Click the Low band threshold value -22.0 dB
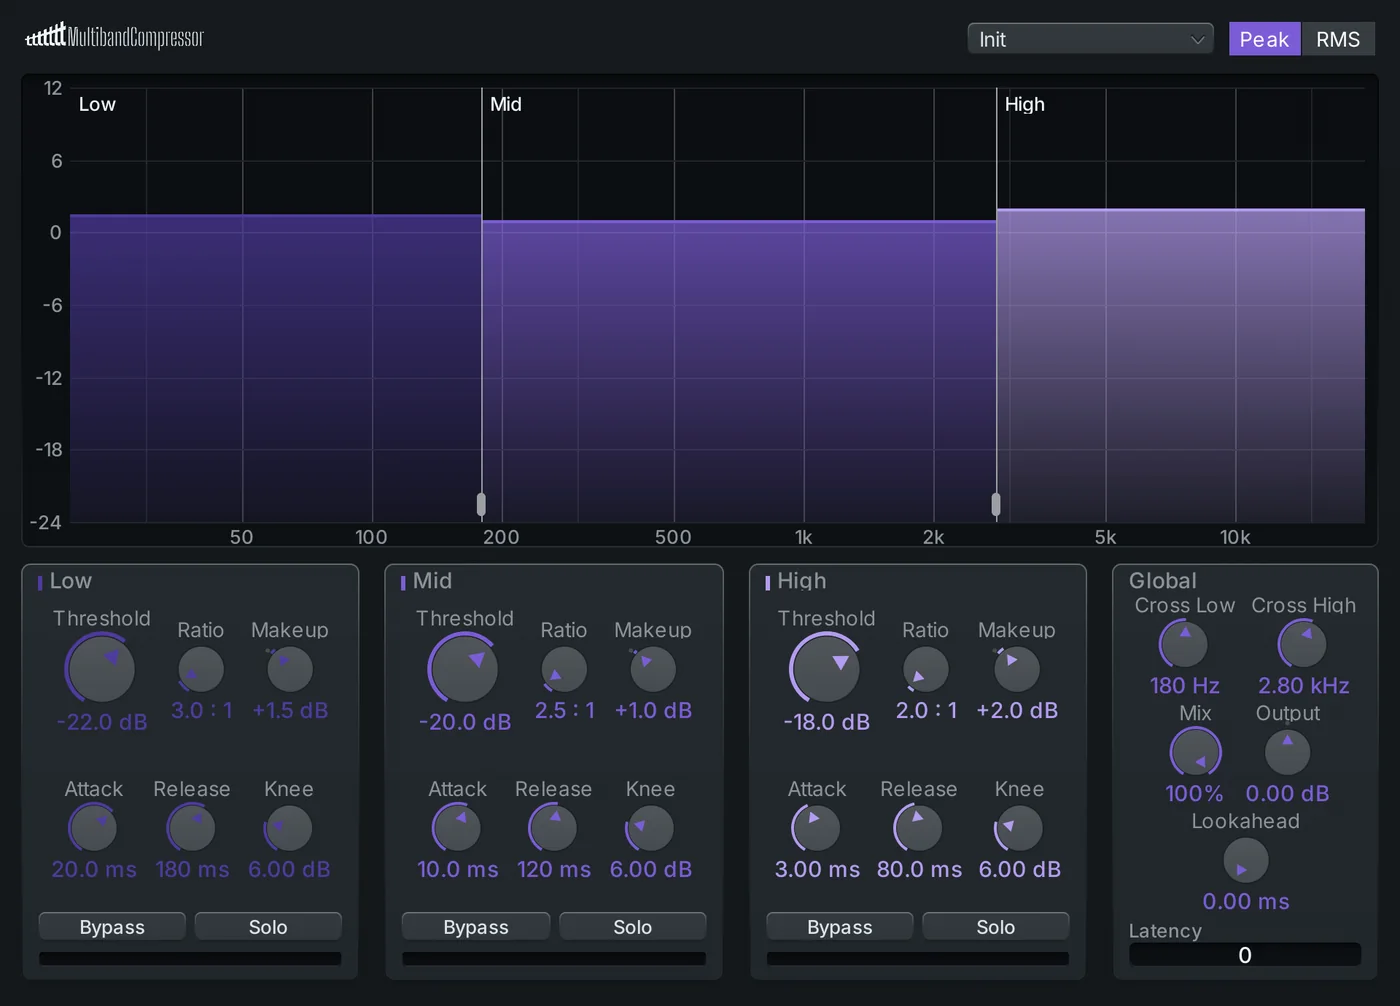The image size is (1400, 1006). click(102, 722)
